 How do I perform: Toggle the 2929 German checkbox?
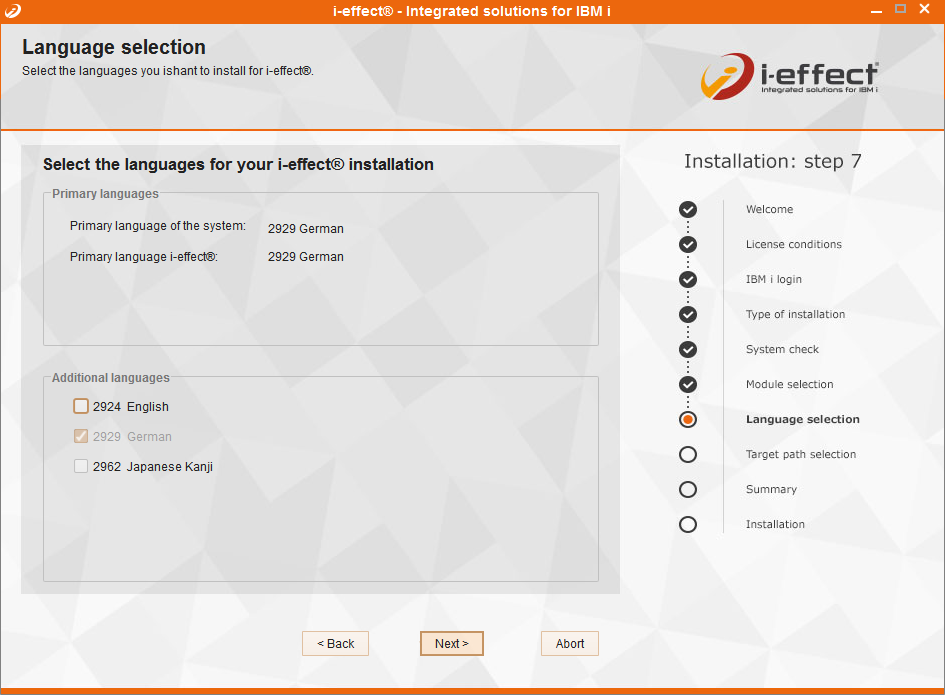tap(81, 436)
